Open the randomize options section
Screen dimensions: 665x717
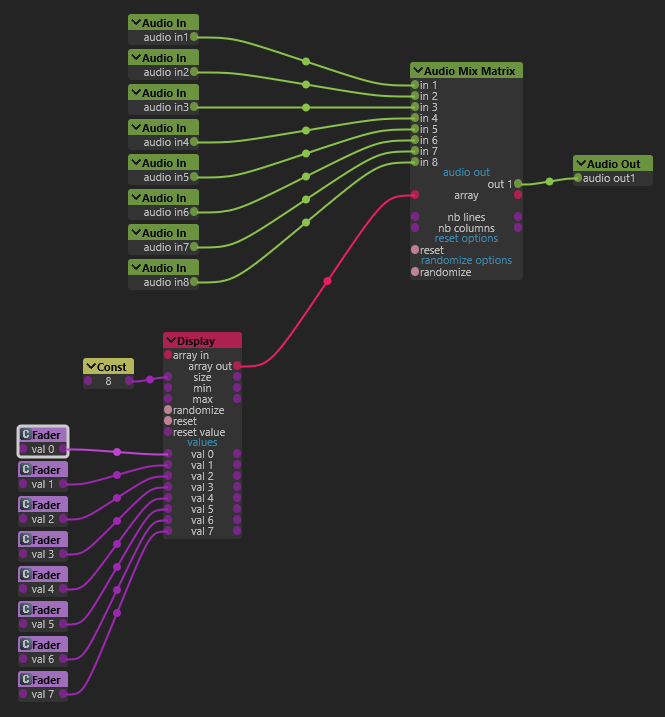466,260
